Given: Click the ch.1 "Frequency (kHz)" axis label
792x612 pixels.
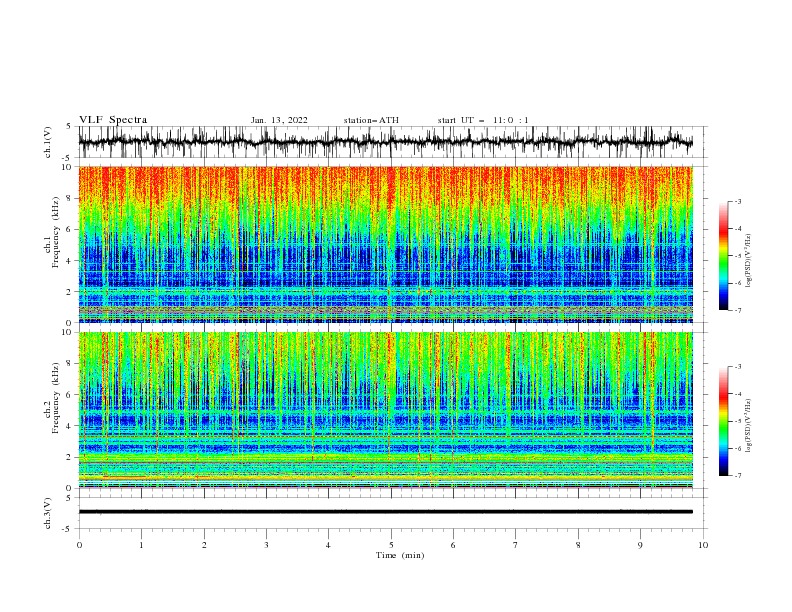Looking at the screenshot, I should [56, 232].
